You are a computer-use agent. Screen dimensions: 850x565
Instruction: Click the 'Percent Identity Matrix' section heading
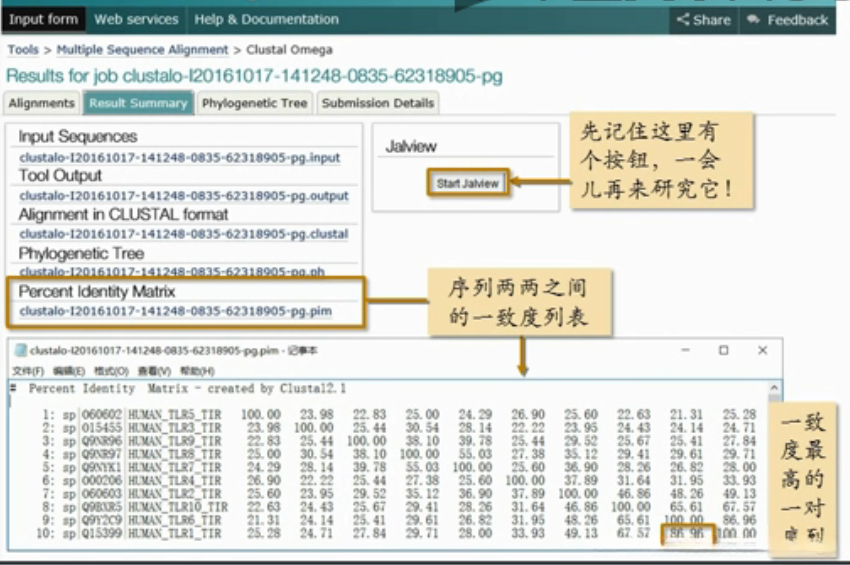coord(97,291)
